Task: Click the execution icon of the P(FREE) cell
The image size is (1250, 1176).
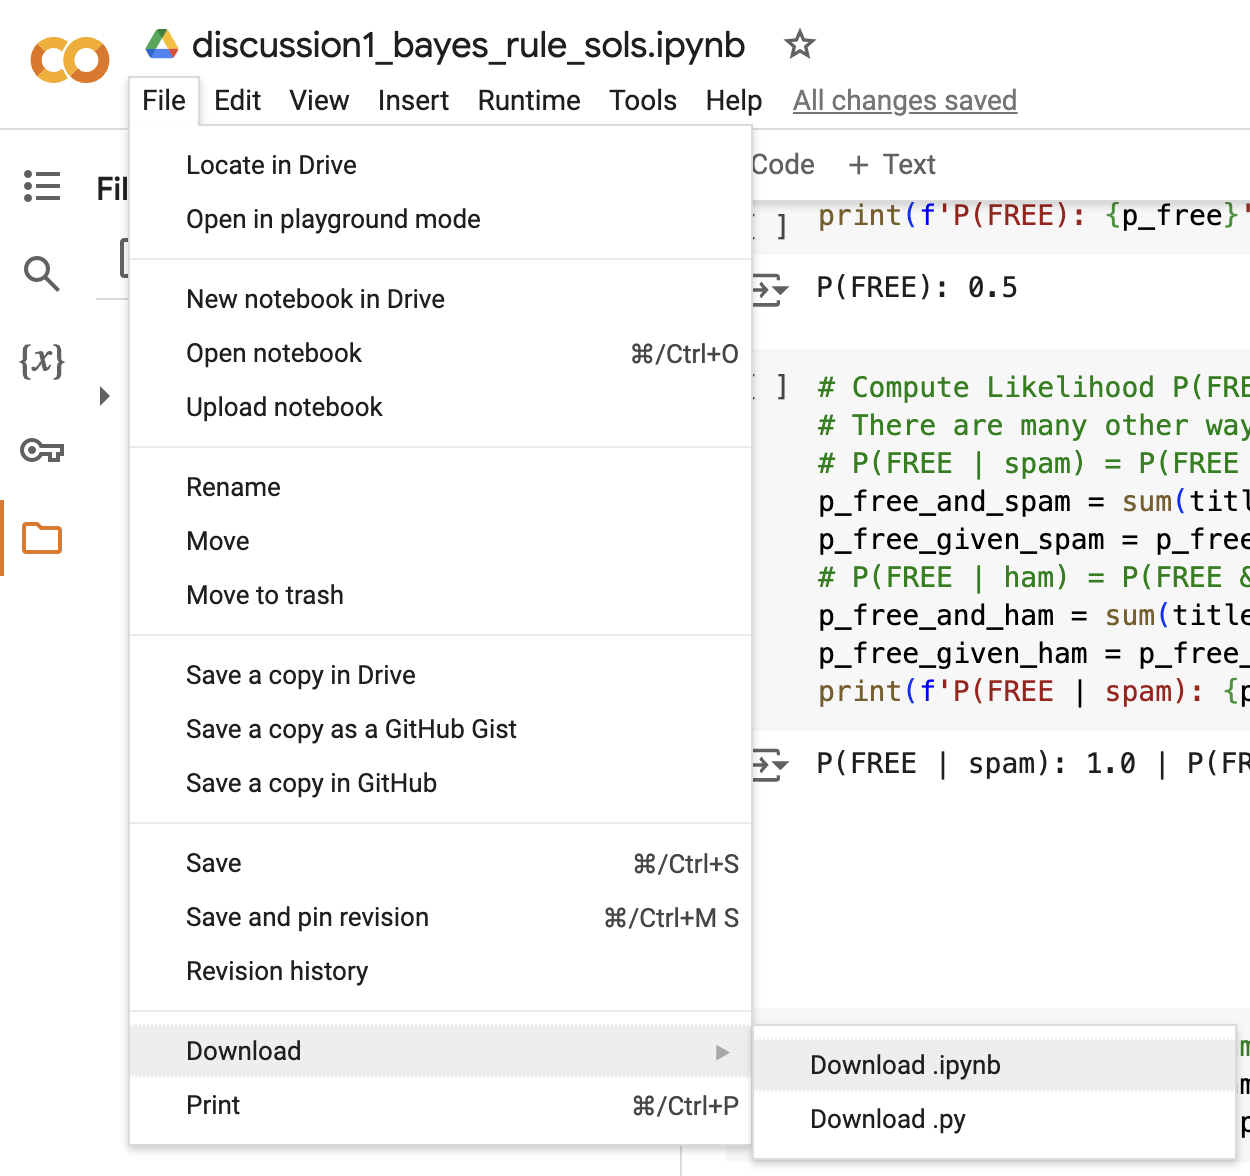Action: tap(770, 287)
